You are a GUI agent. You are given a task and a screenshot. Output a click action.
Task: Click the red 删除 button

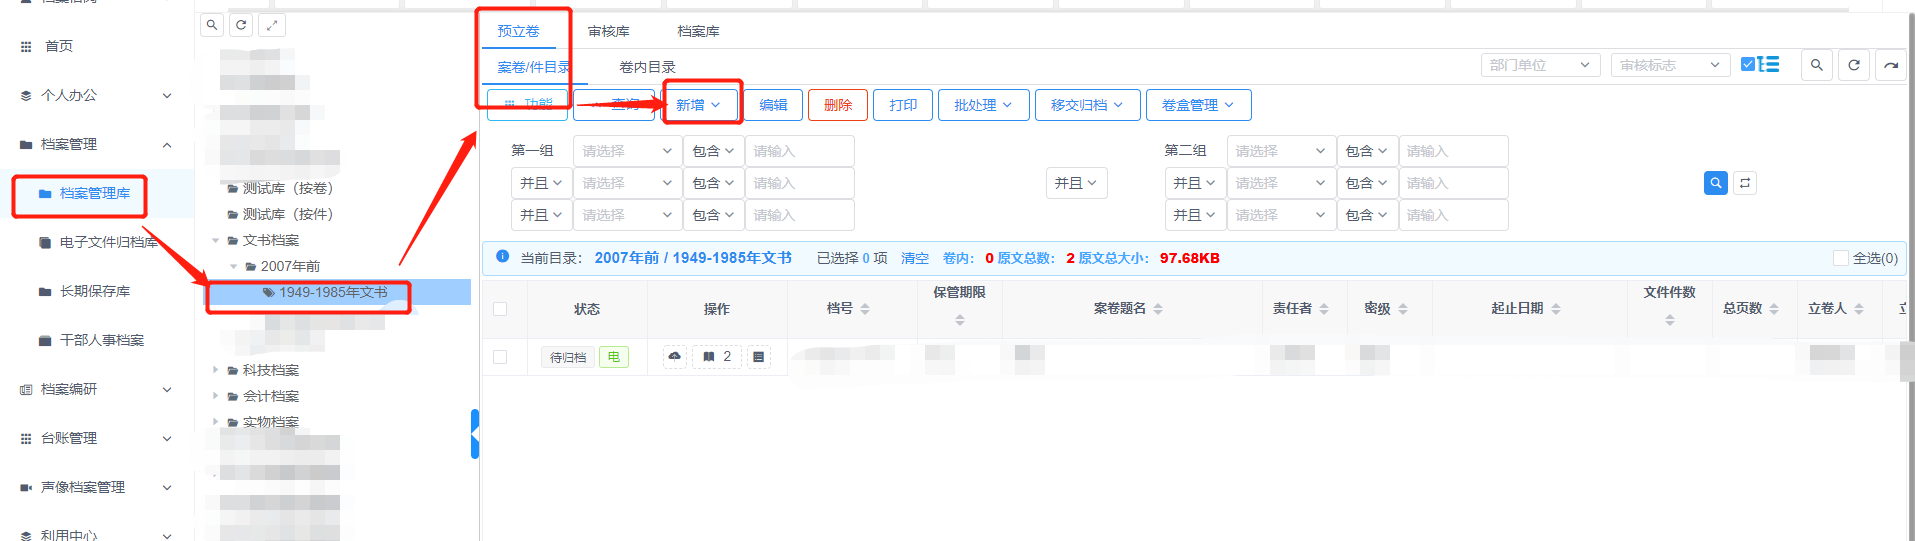[837, 105]
